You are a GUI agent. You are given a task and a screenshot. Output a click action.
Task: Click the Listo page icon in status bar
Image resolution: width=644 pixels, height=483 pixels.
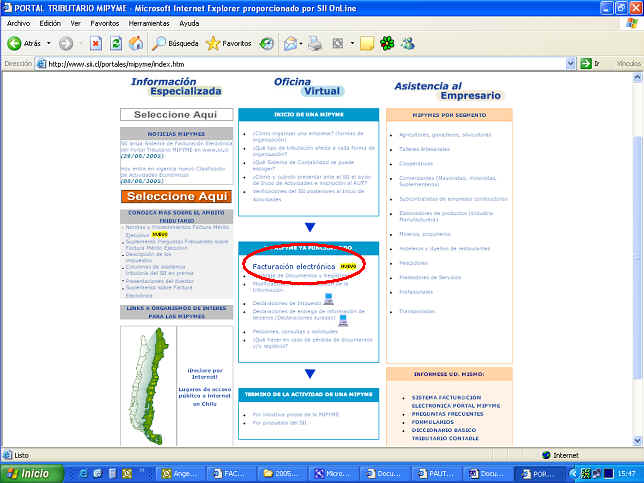[7, 455]
